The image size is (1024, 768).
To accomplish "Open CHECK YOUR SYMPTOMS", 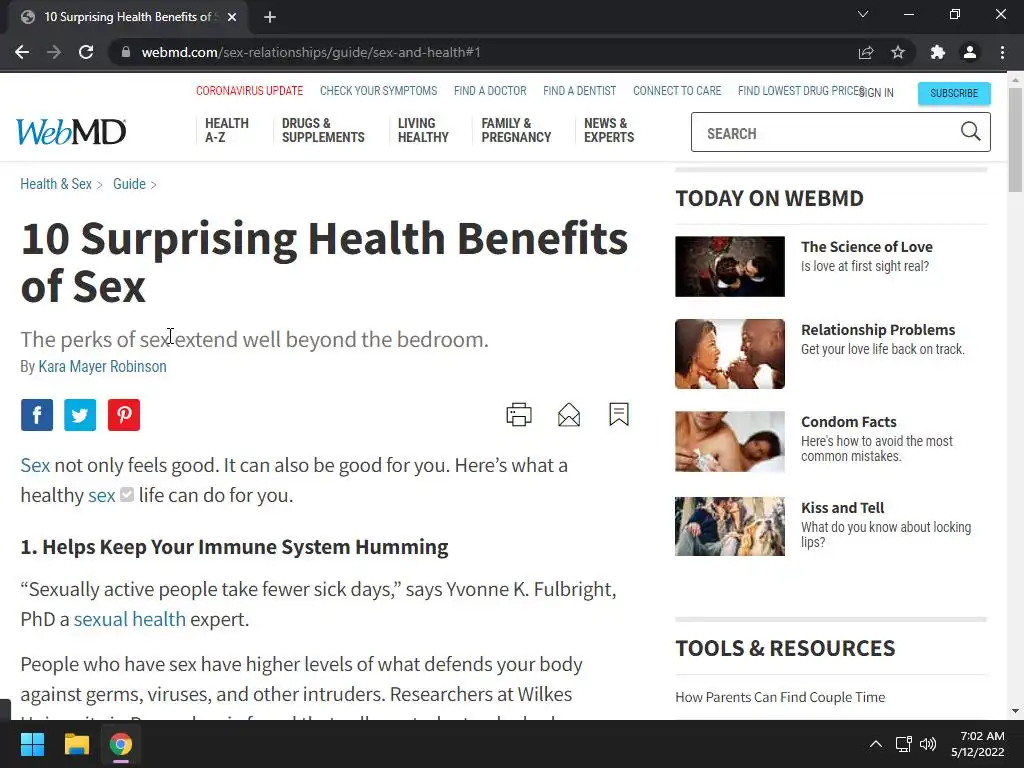I will tap(378, 91).
